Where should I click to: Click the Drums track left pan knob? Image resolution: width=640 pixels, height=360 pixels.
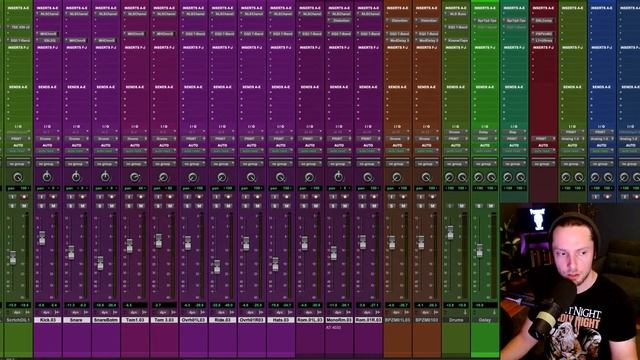point(449,177)
